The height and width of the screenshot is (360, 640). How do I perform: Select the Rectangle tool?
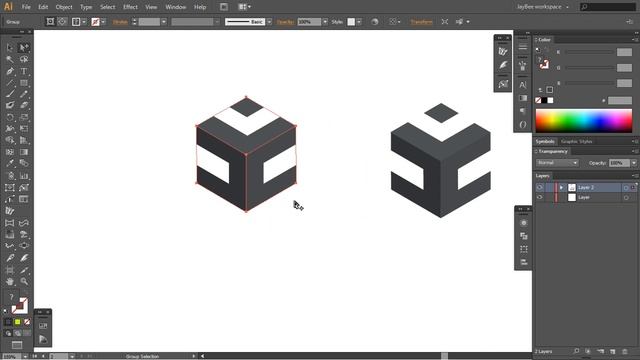24,83
